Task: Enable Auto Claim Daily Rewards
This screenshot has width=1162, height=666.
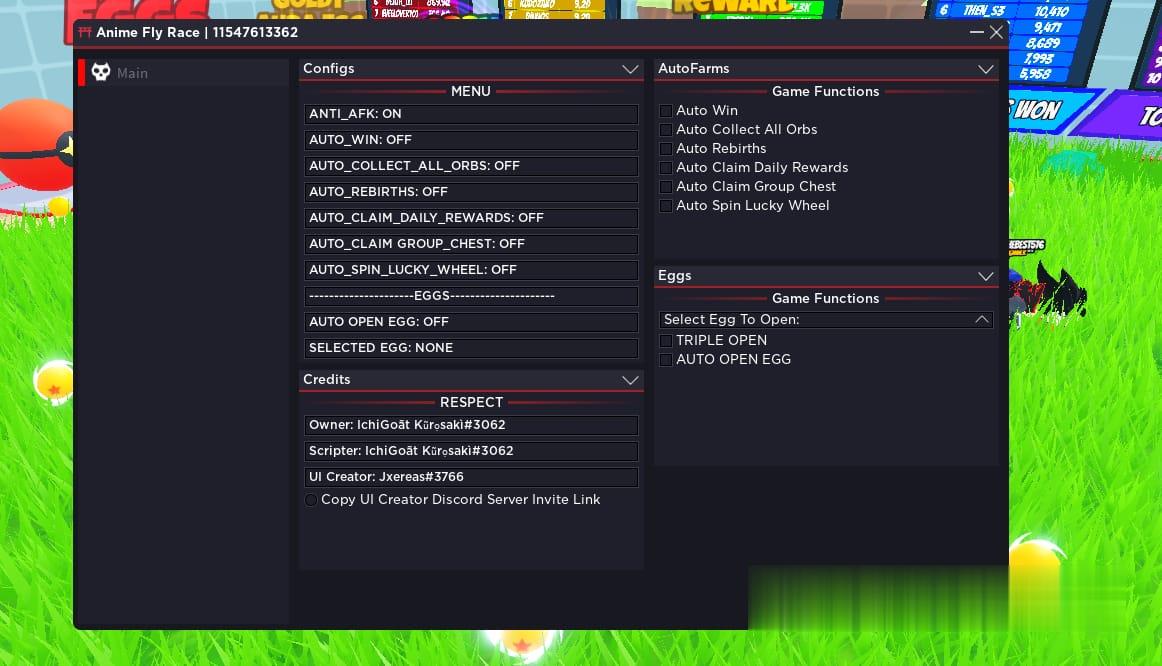Action: (666, 168)
